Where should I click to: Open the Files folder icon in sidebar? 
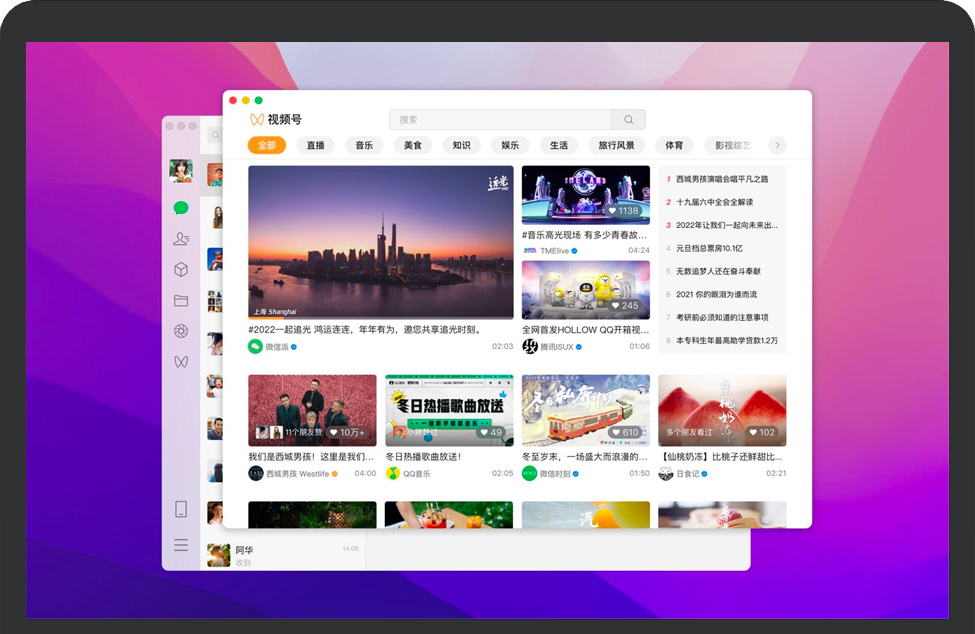pos(181,301)
